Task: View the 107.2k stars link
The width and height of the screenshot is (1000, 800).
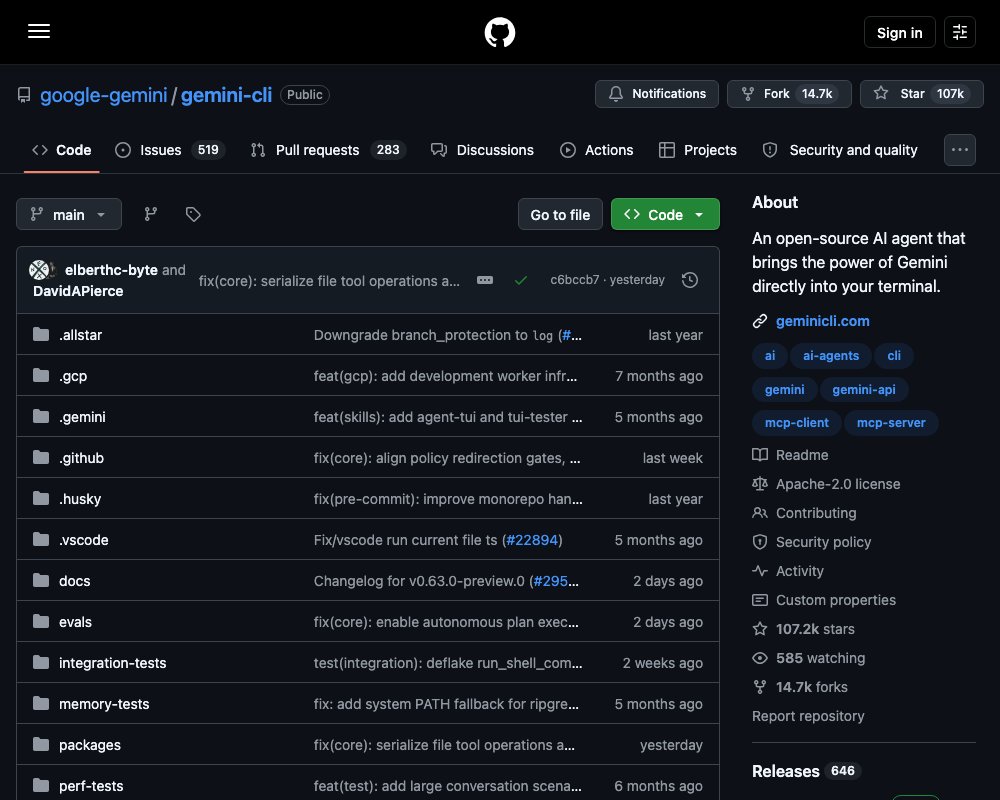Action: click(x=803, y=629)
